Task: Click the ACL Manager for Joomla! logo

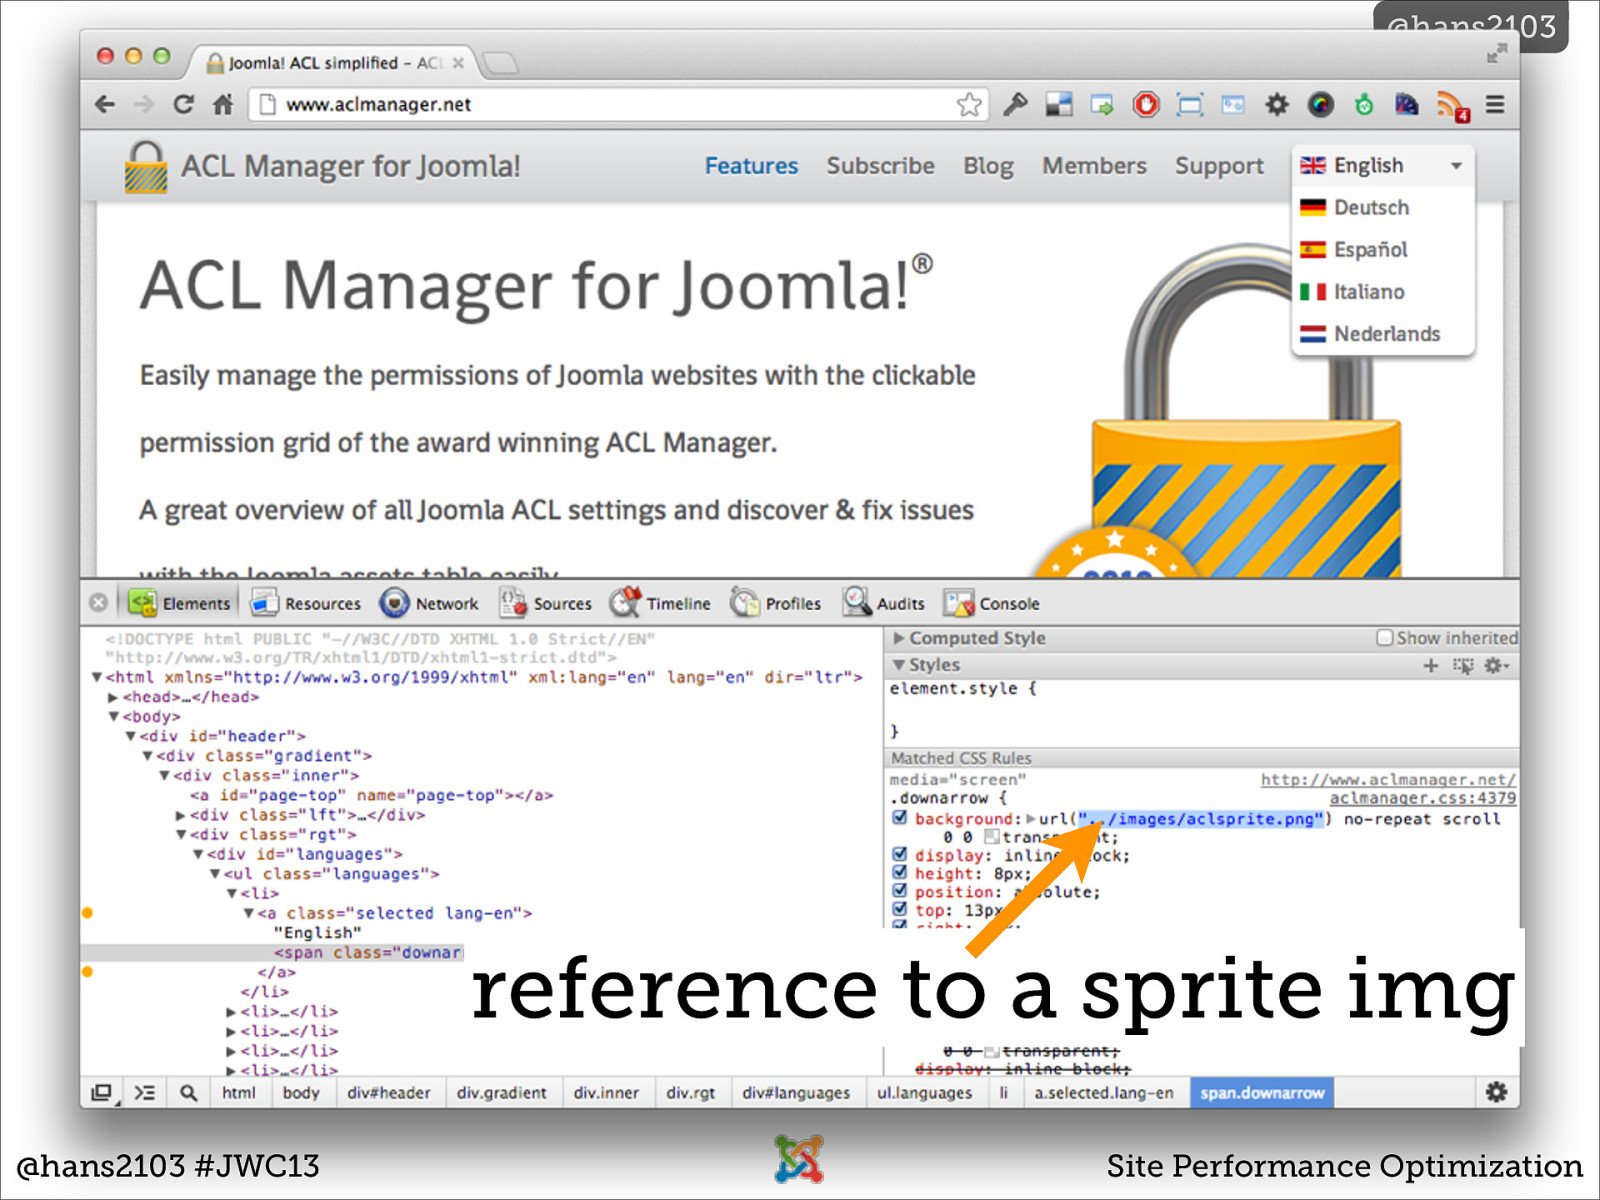Action: click(x=322, y=166)
